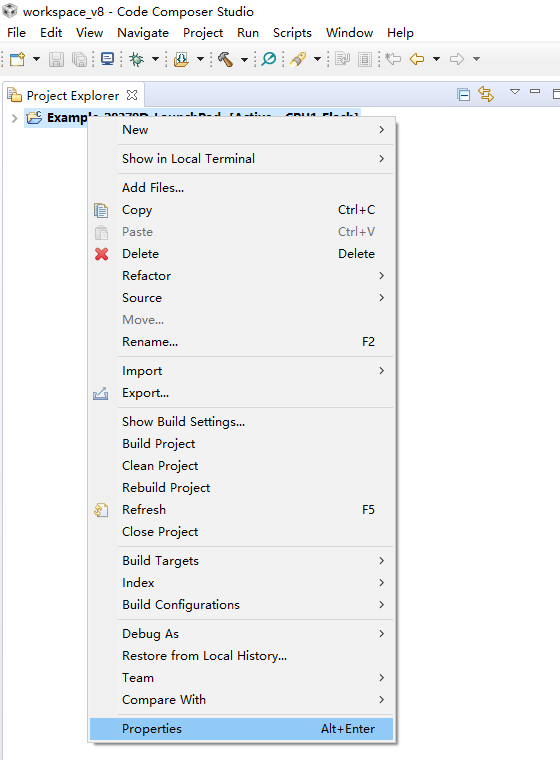Click the Flash pen tool icon
Screen dimensions: 560x760
click(x=298, y=59)
